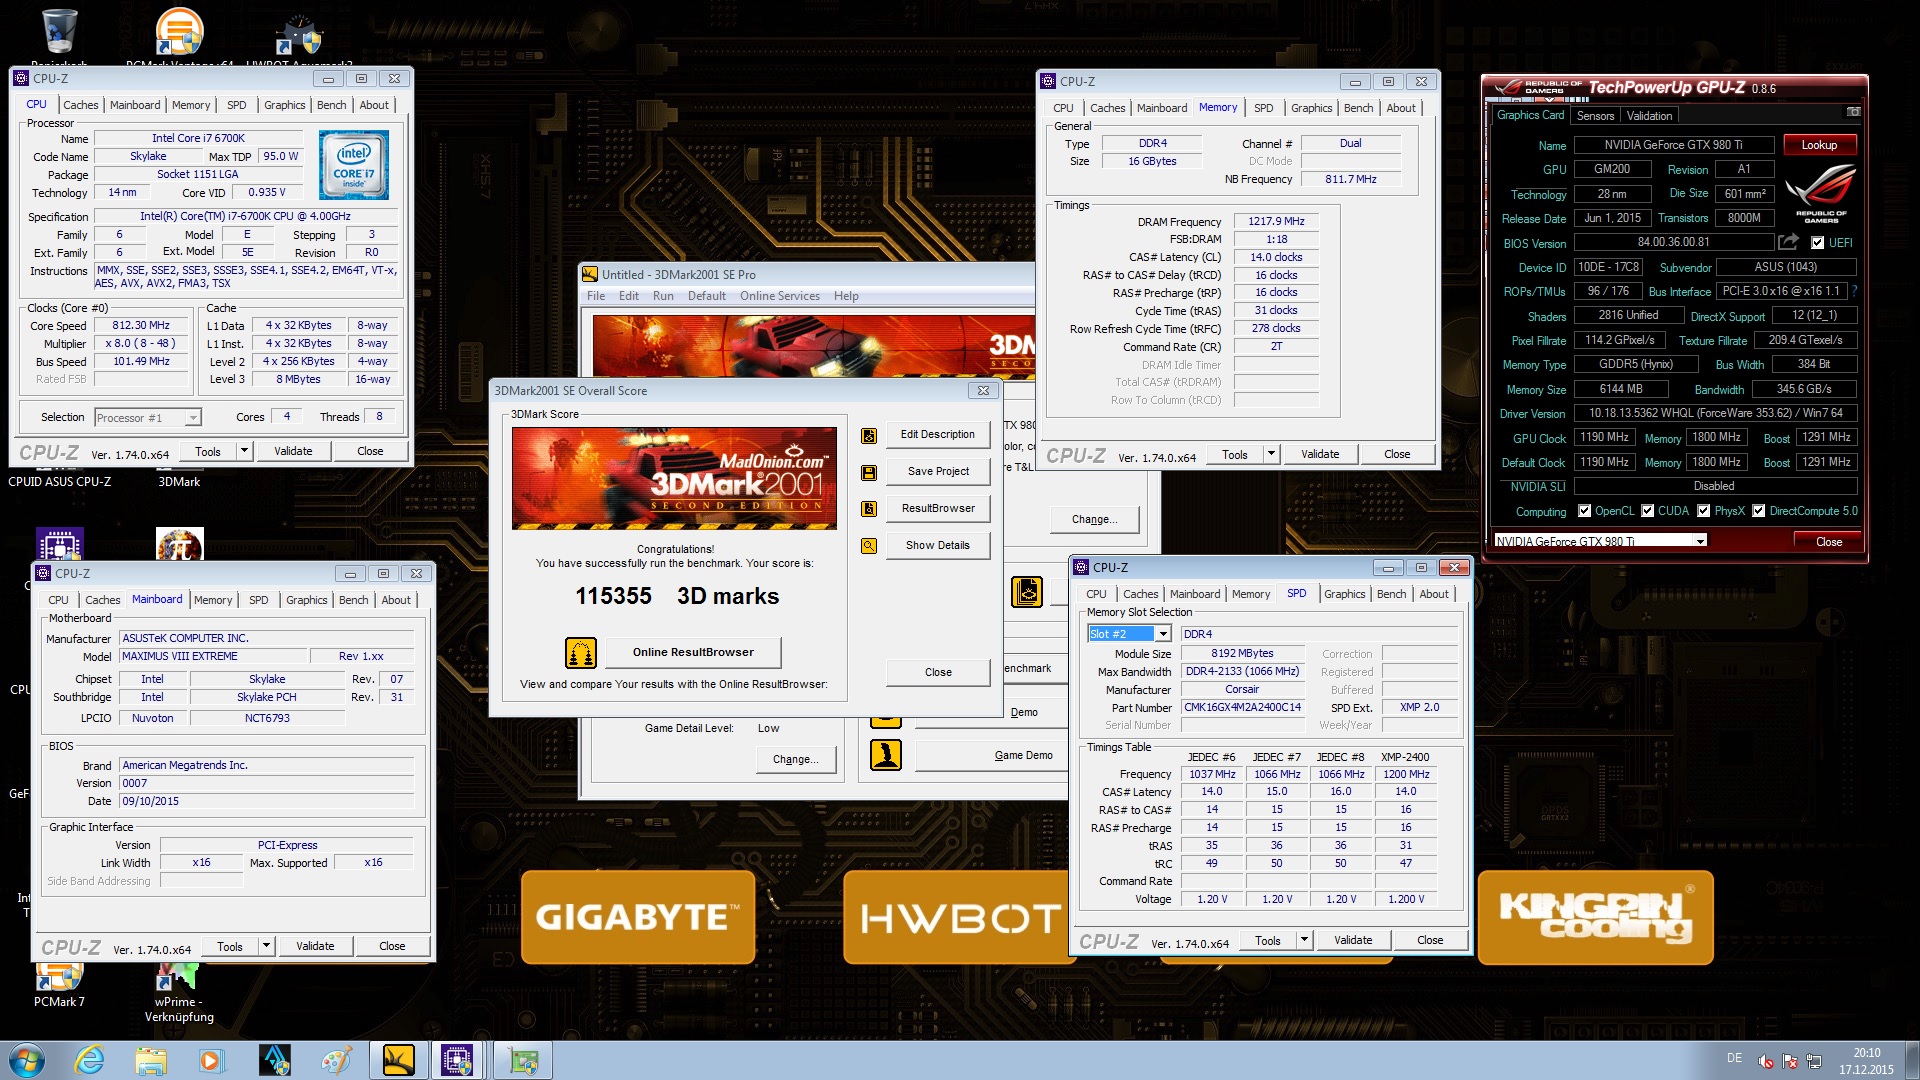The image size is (1920, 1080).
Task: Click the Show Details magnifier icon
Action: (869, 546)
